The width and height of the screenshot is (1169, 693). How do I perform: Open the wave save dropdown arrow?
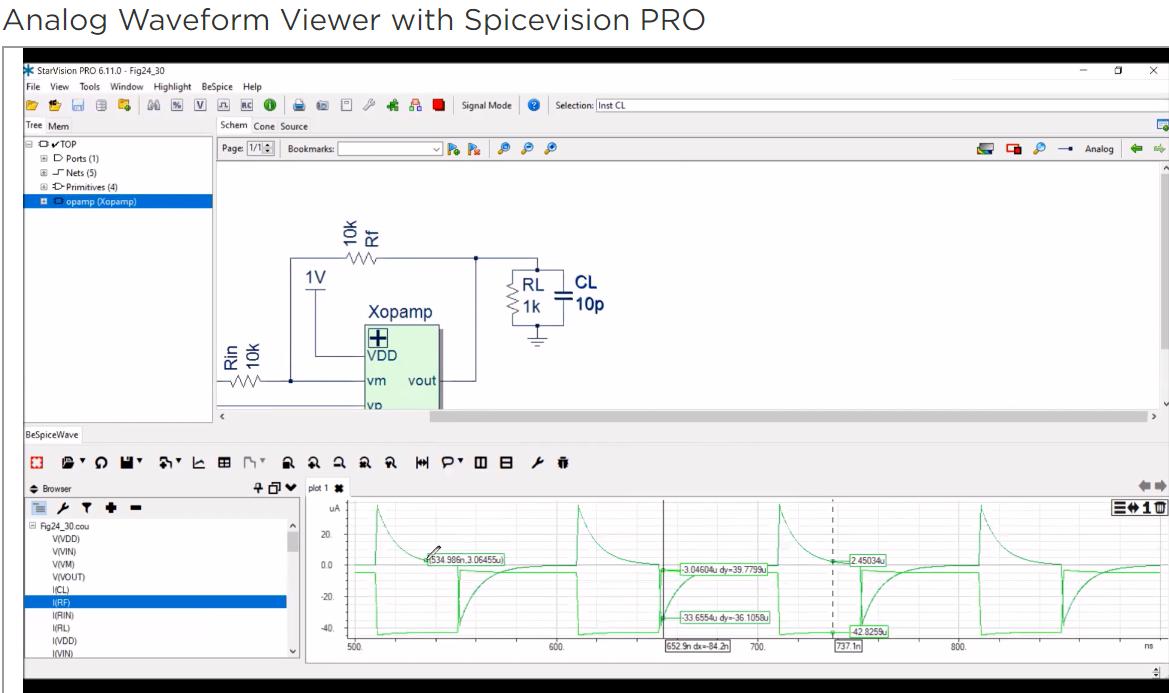pyautogui.click(x=139, y=461)
